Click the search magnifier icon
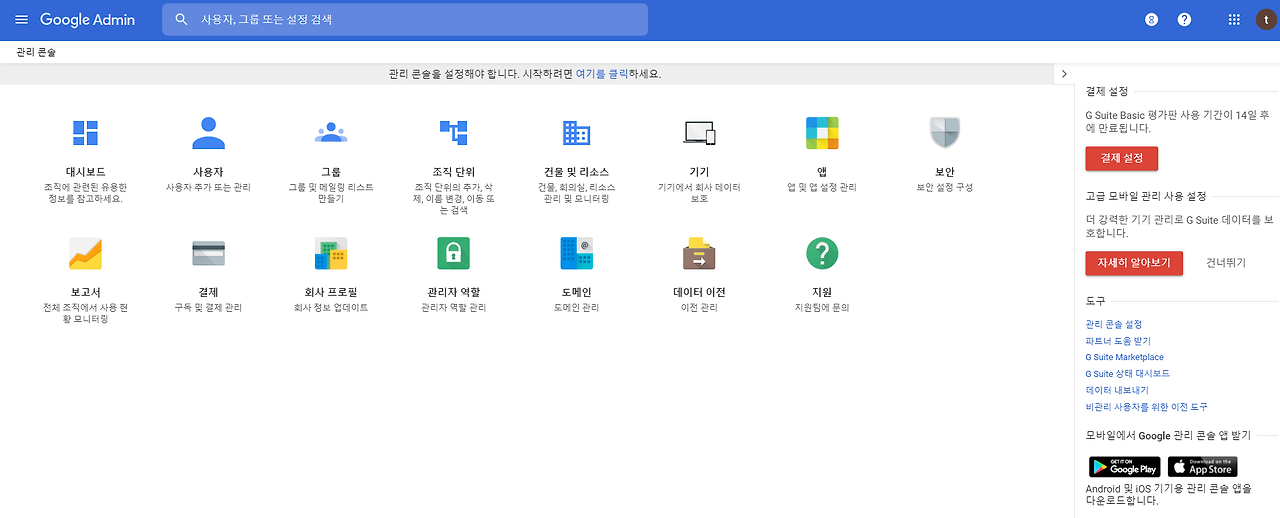The height and width of the screenshot is (518, 1280). click(x=181, y=19)
